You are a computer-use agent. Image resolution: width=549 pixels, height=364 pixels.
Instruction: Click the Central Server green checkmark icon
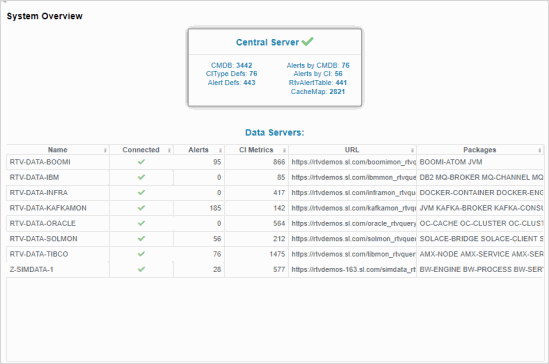coord(308,42)
